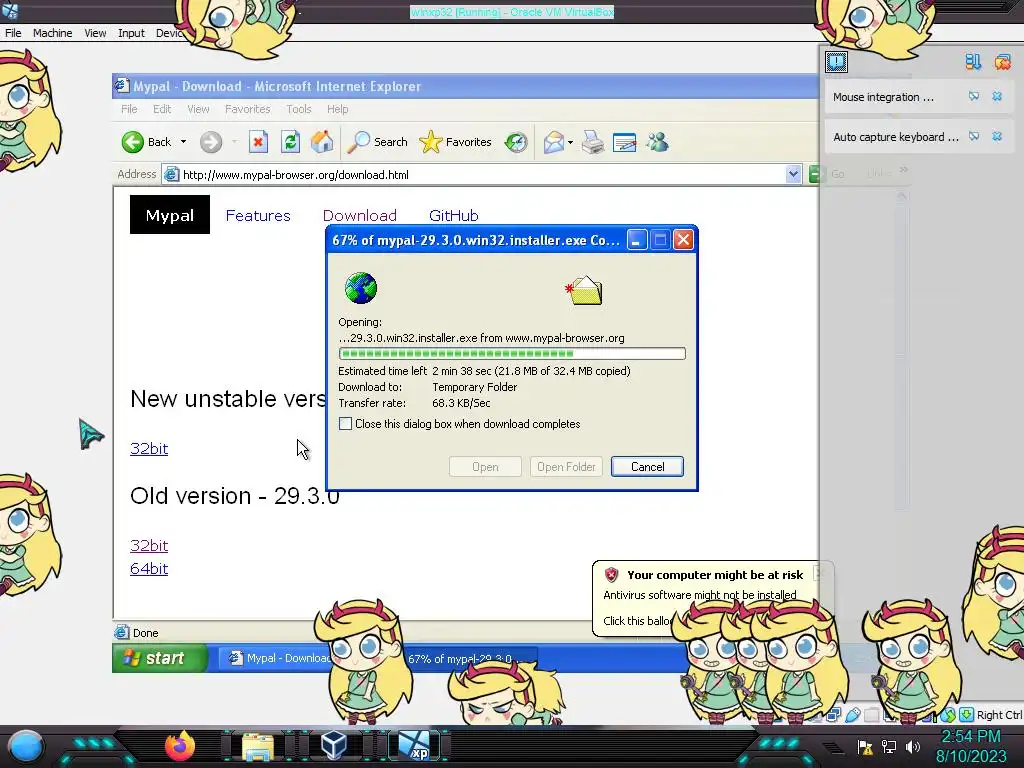This screenshot has height=768, width=1024.
Task: Open the History clock icon
Action: pos(516,142)
